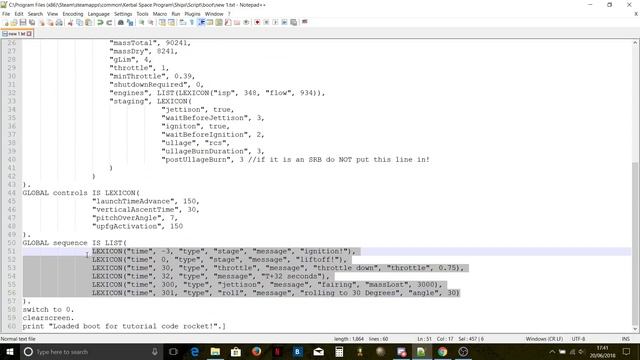Open the Action Center notifications icon
Image resolution: width=640 pixels, height=360 pixels.
coord(626,351)
